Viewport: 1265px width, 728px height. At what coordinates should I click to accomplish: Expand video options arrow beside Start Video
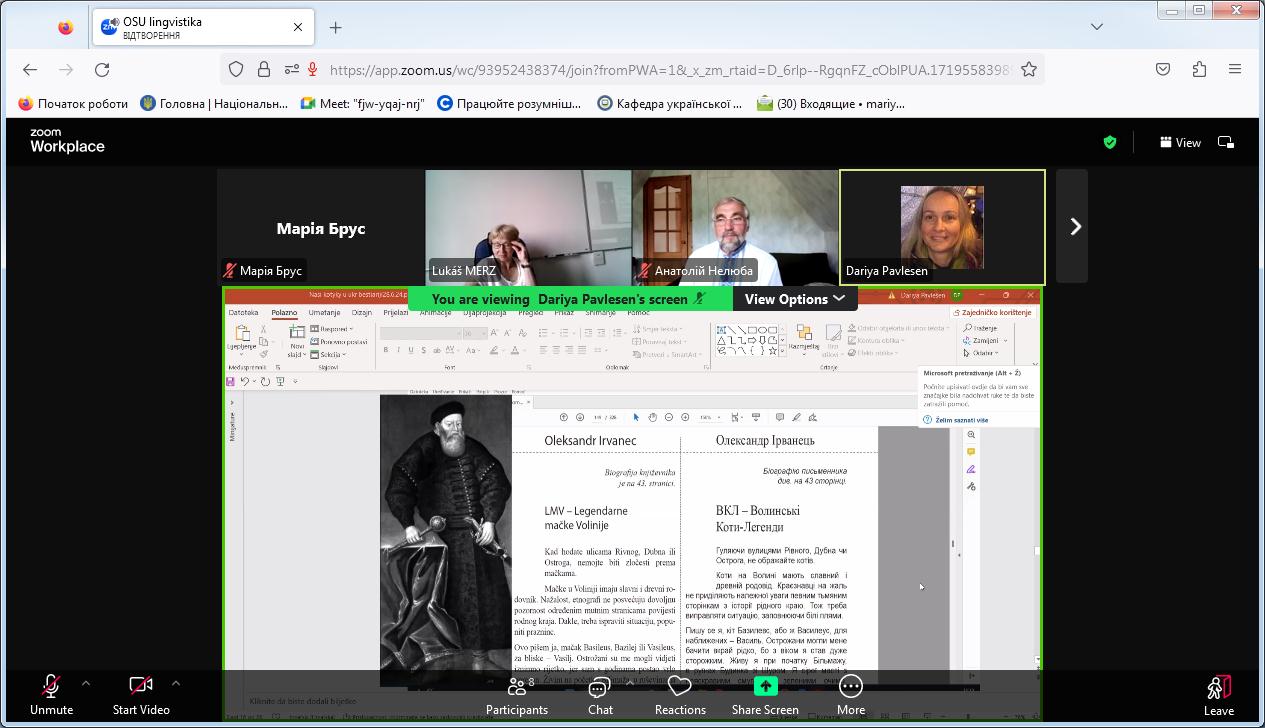[176, 684]
